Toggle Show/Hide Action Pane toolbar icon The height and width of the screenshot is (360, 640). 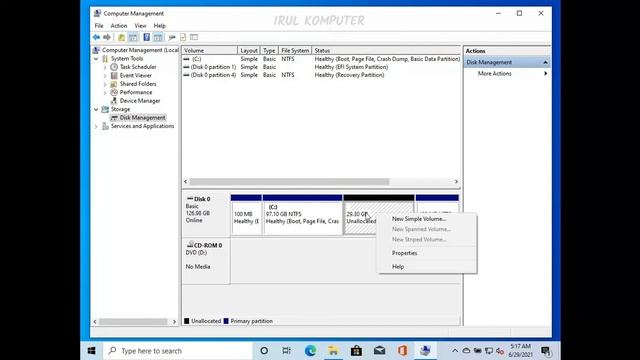click(158, 37)
